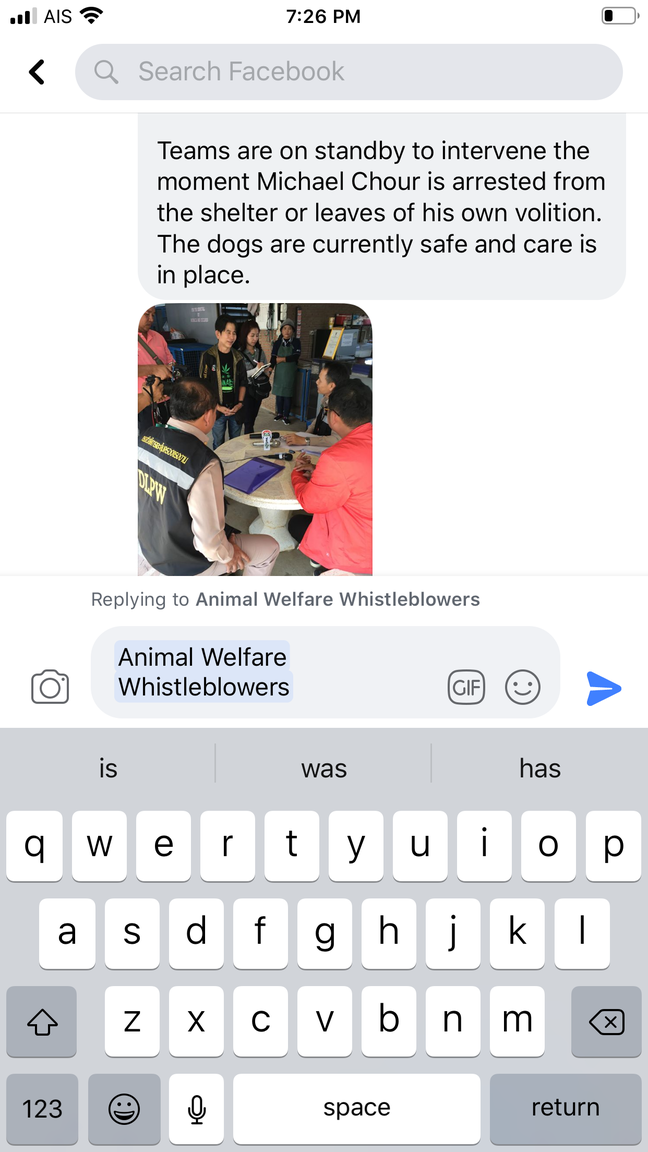Tap the keyboard microphone dictation key

(x=196, y=1108)
